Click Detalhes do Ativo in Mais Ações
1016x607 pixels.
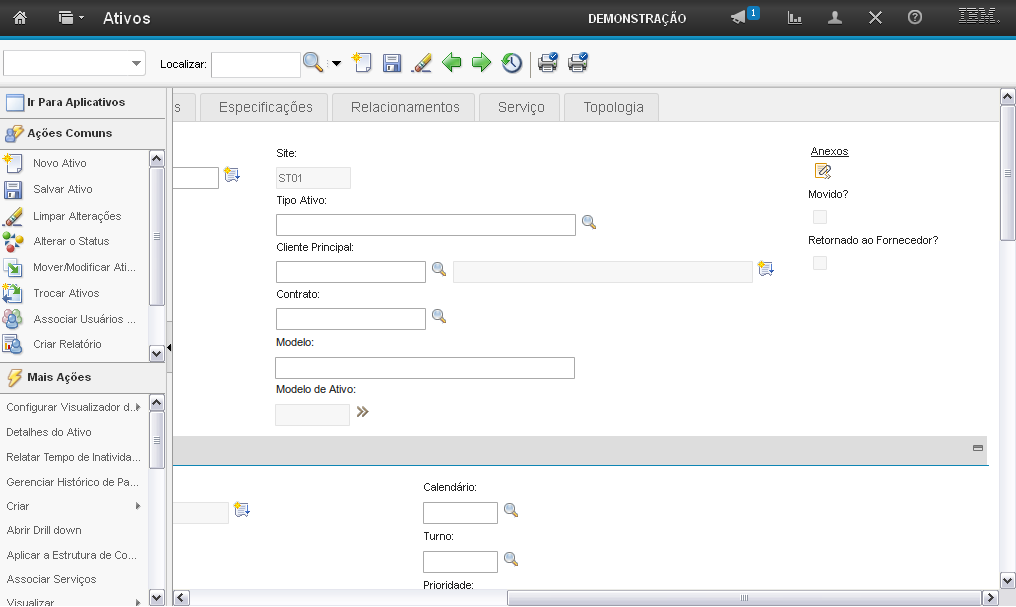coord(49,432)
